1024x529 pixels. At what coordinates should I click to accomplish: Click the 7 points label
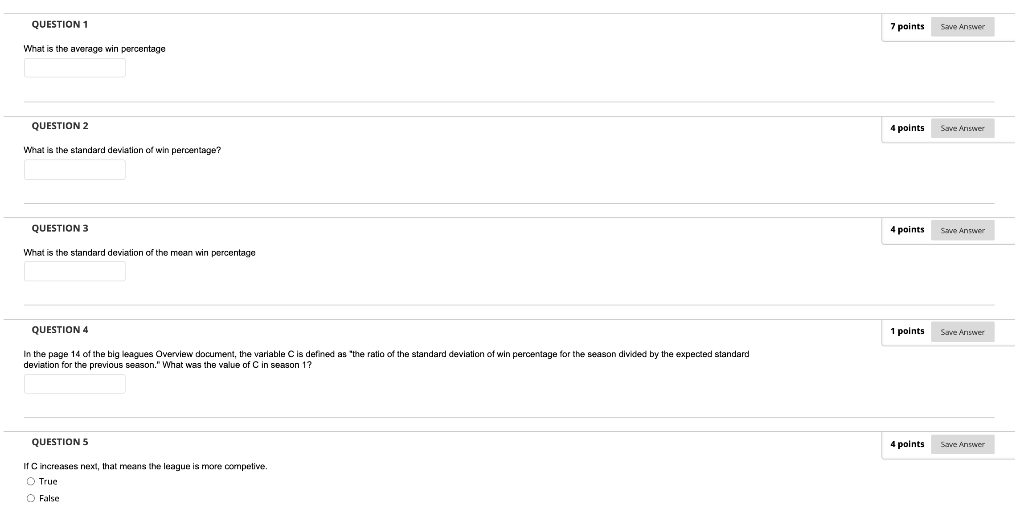907,27
